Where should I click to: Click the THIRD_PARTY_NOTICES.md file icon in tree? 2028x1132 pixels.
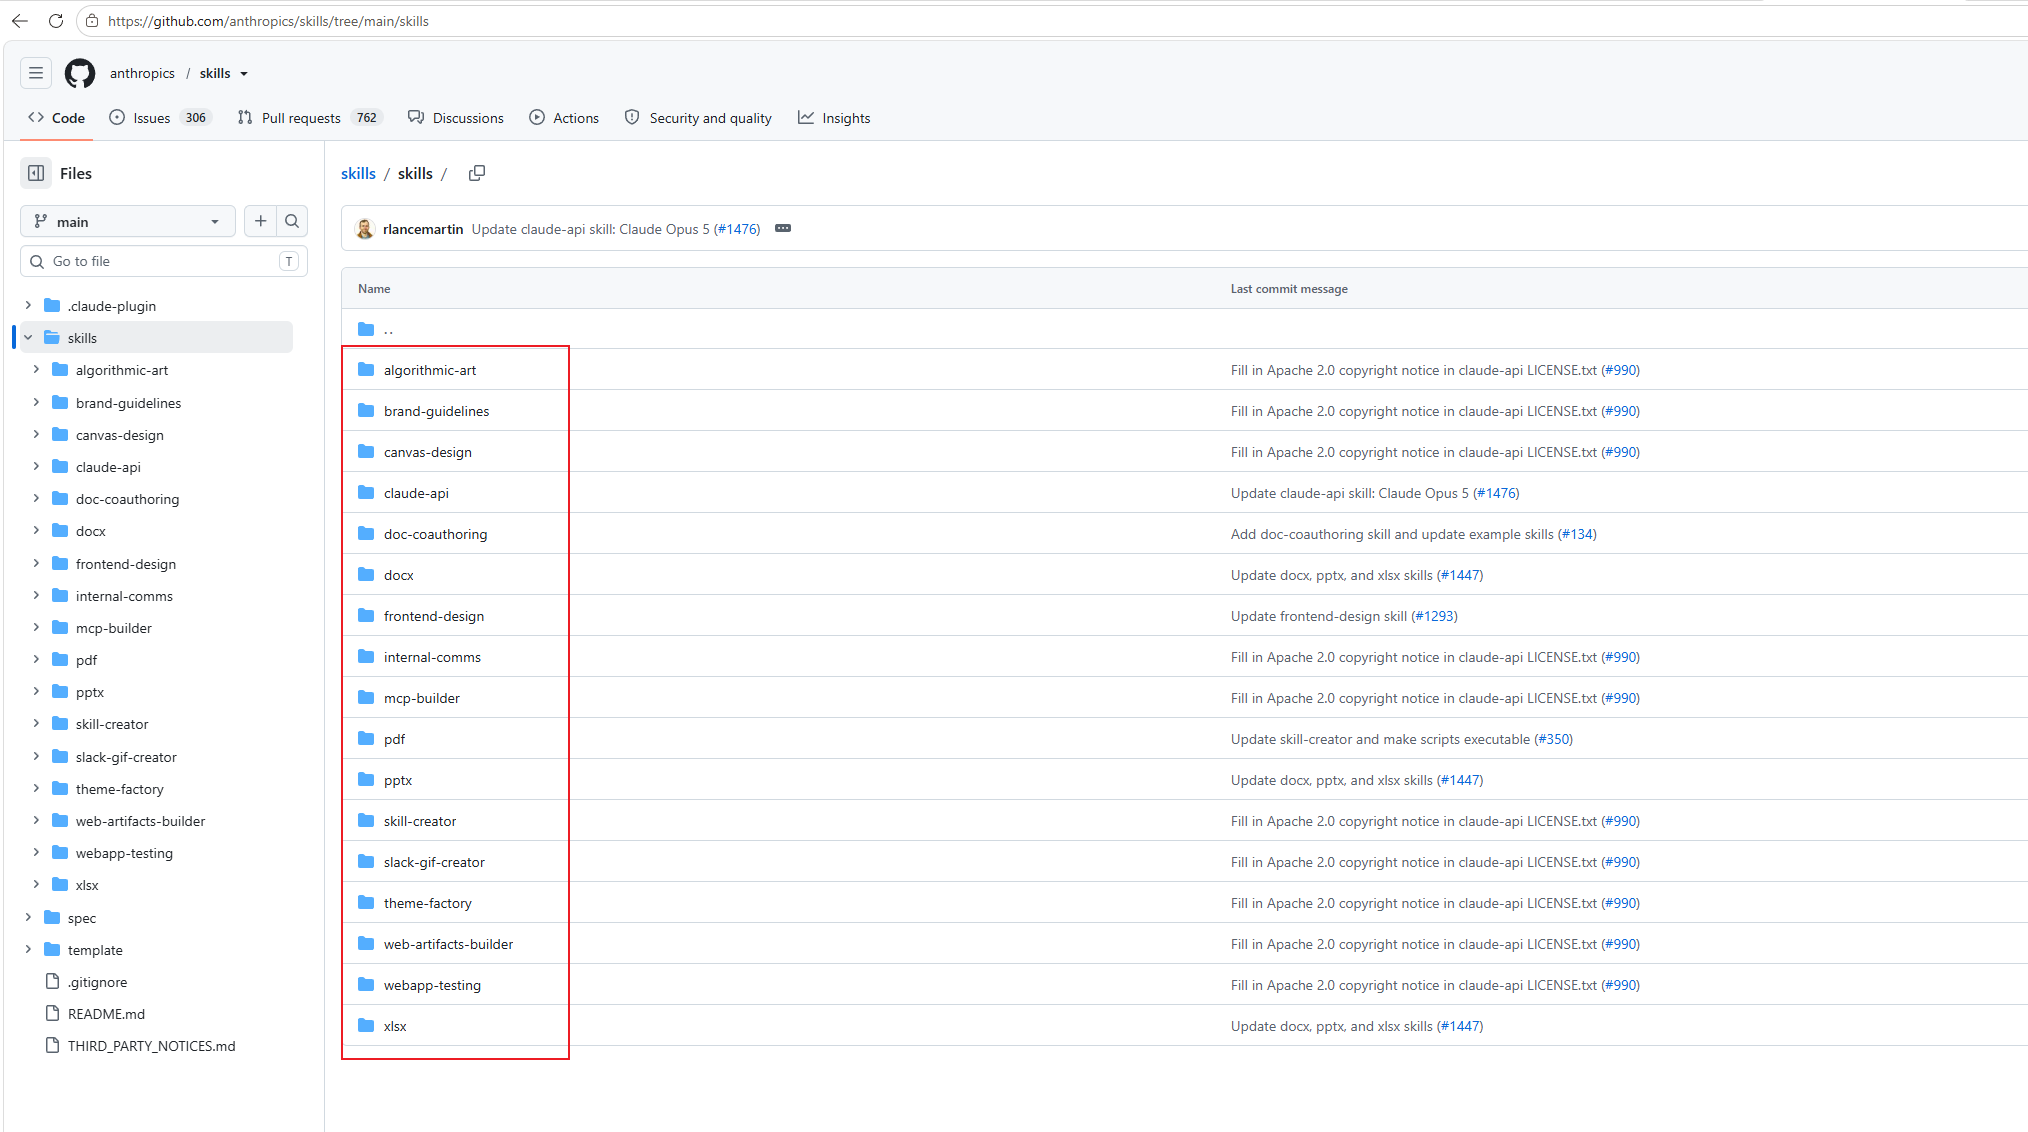pyautogui.click(x=52, y=1046)
